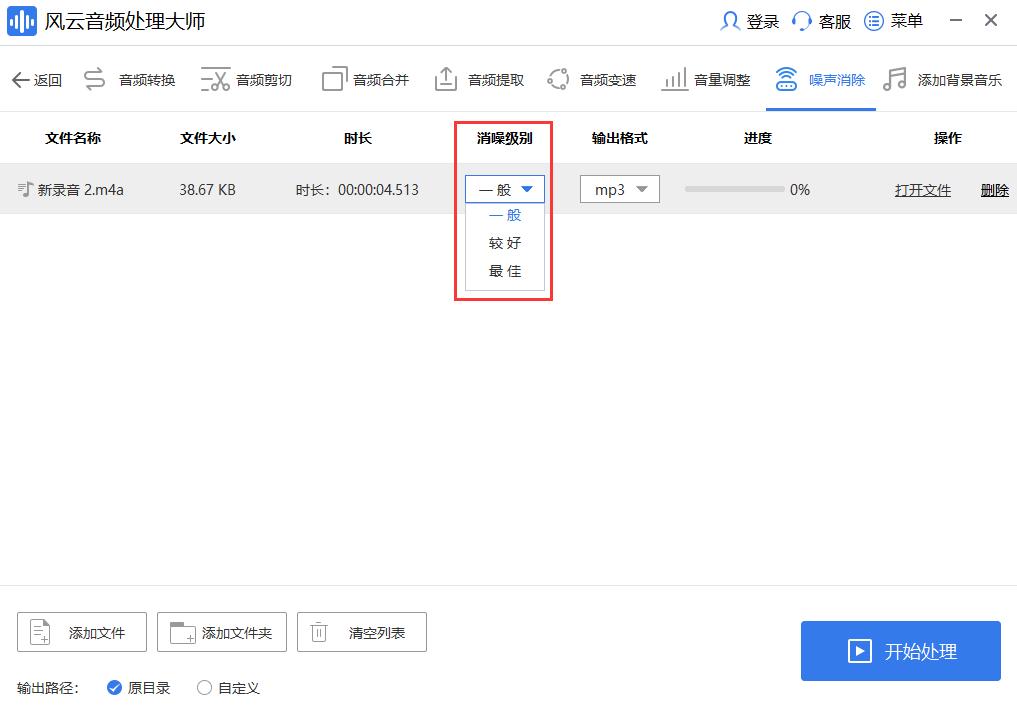
Task: Click the 返回 back arrow icon
Action: coord(20,80)
